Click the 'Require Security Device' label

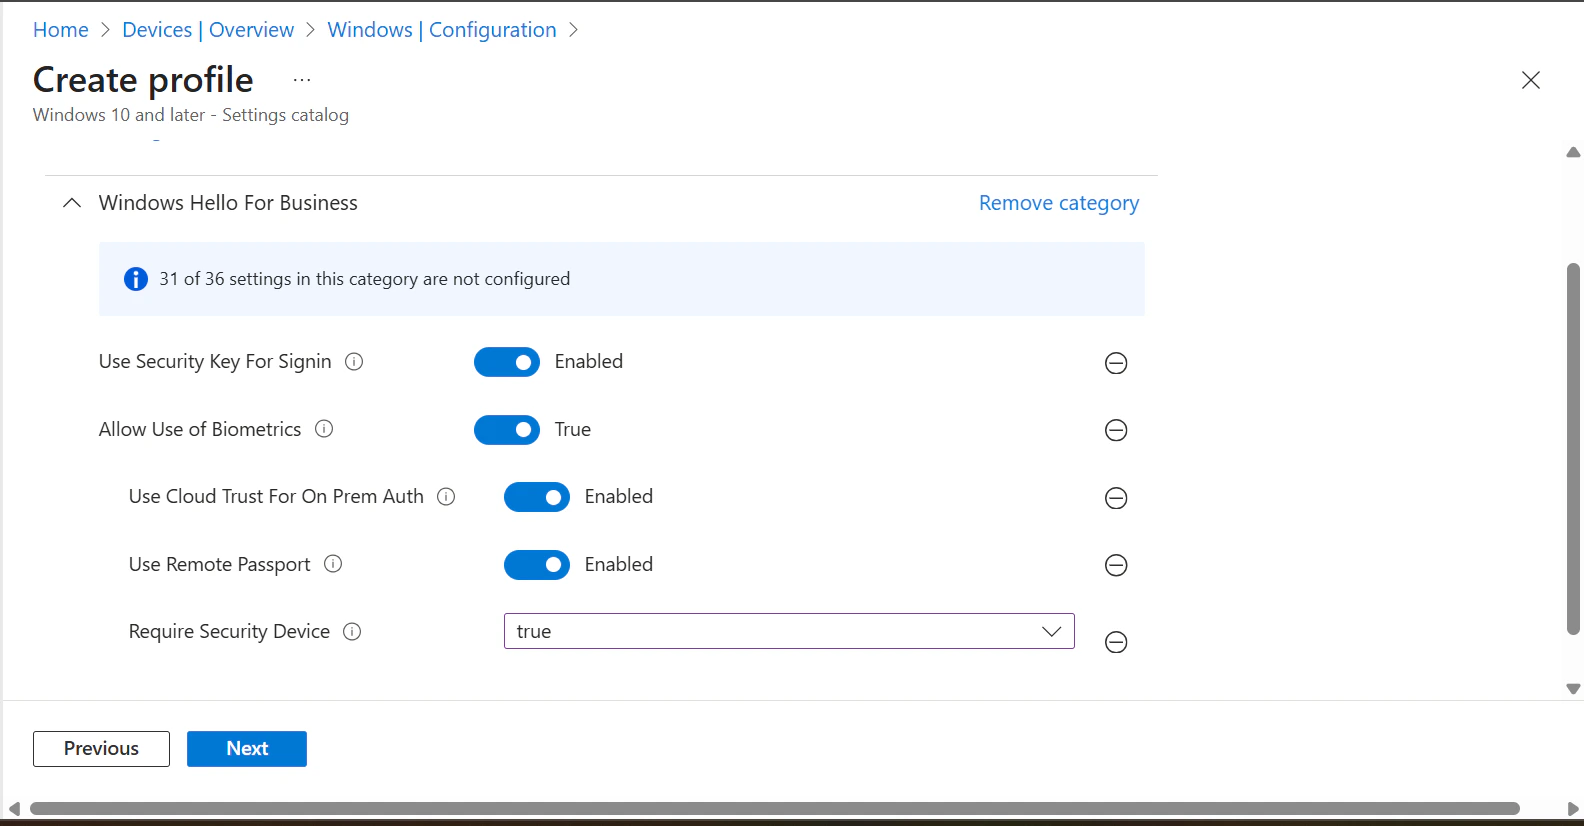[229, 632]
